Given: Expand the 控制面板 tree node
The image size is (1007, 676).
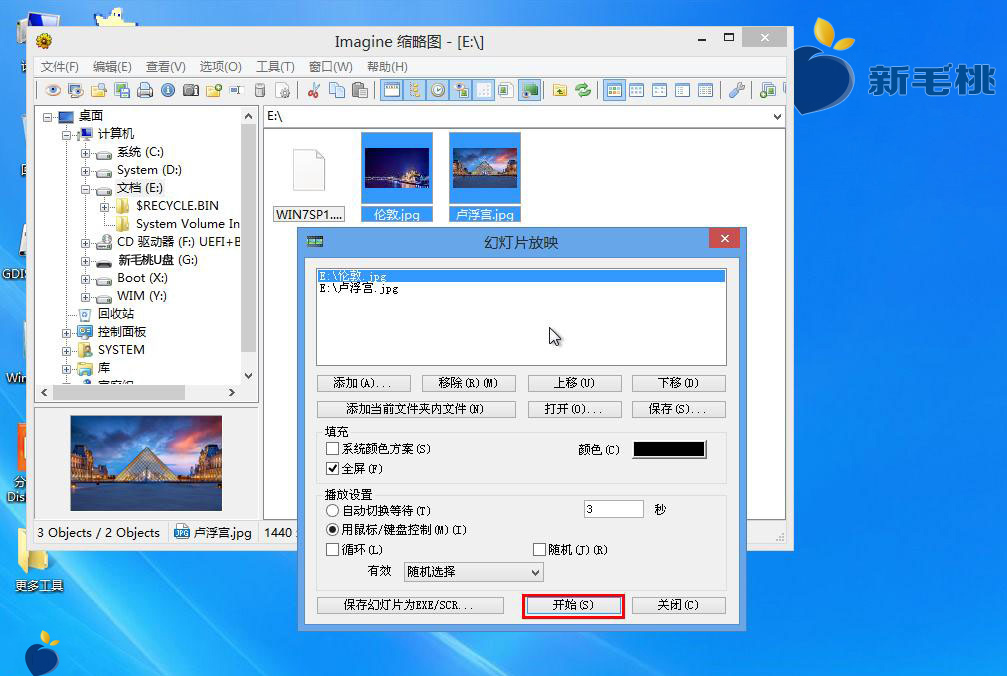Looking at the screenshot, I should tap(66, 333).
